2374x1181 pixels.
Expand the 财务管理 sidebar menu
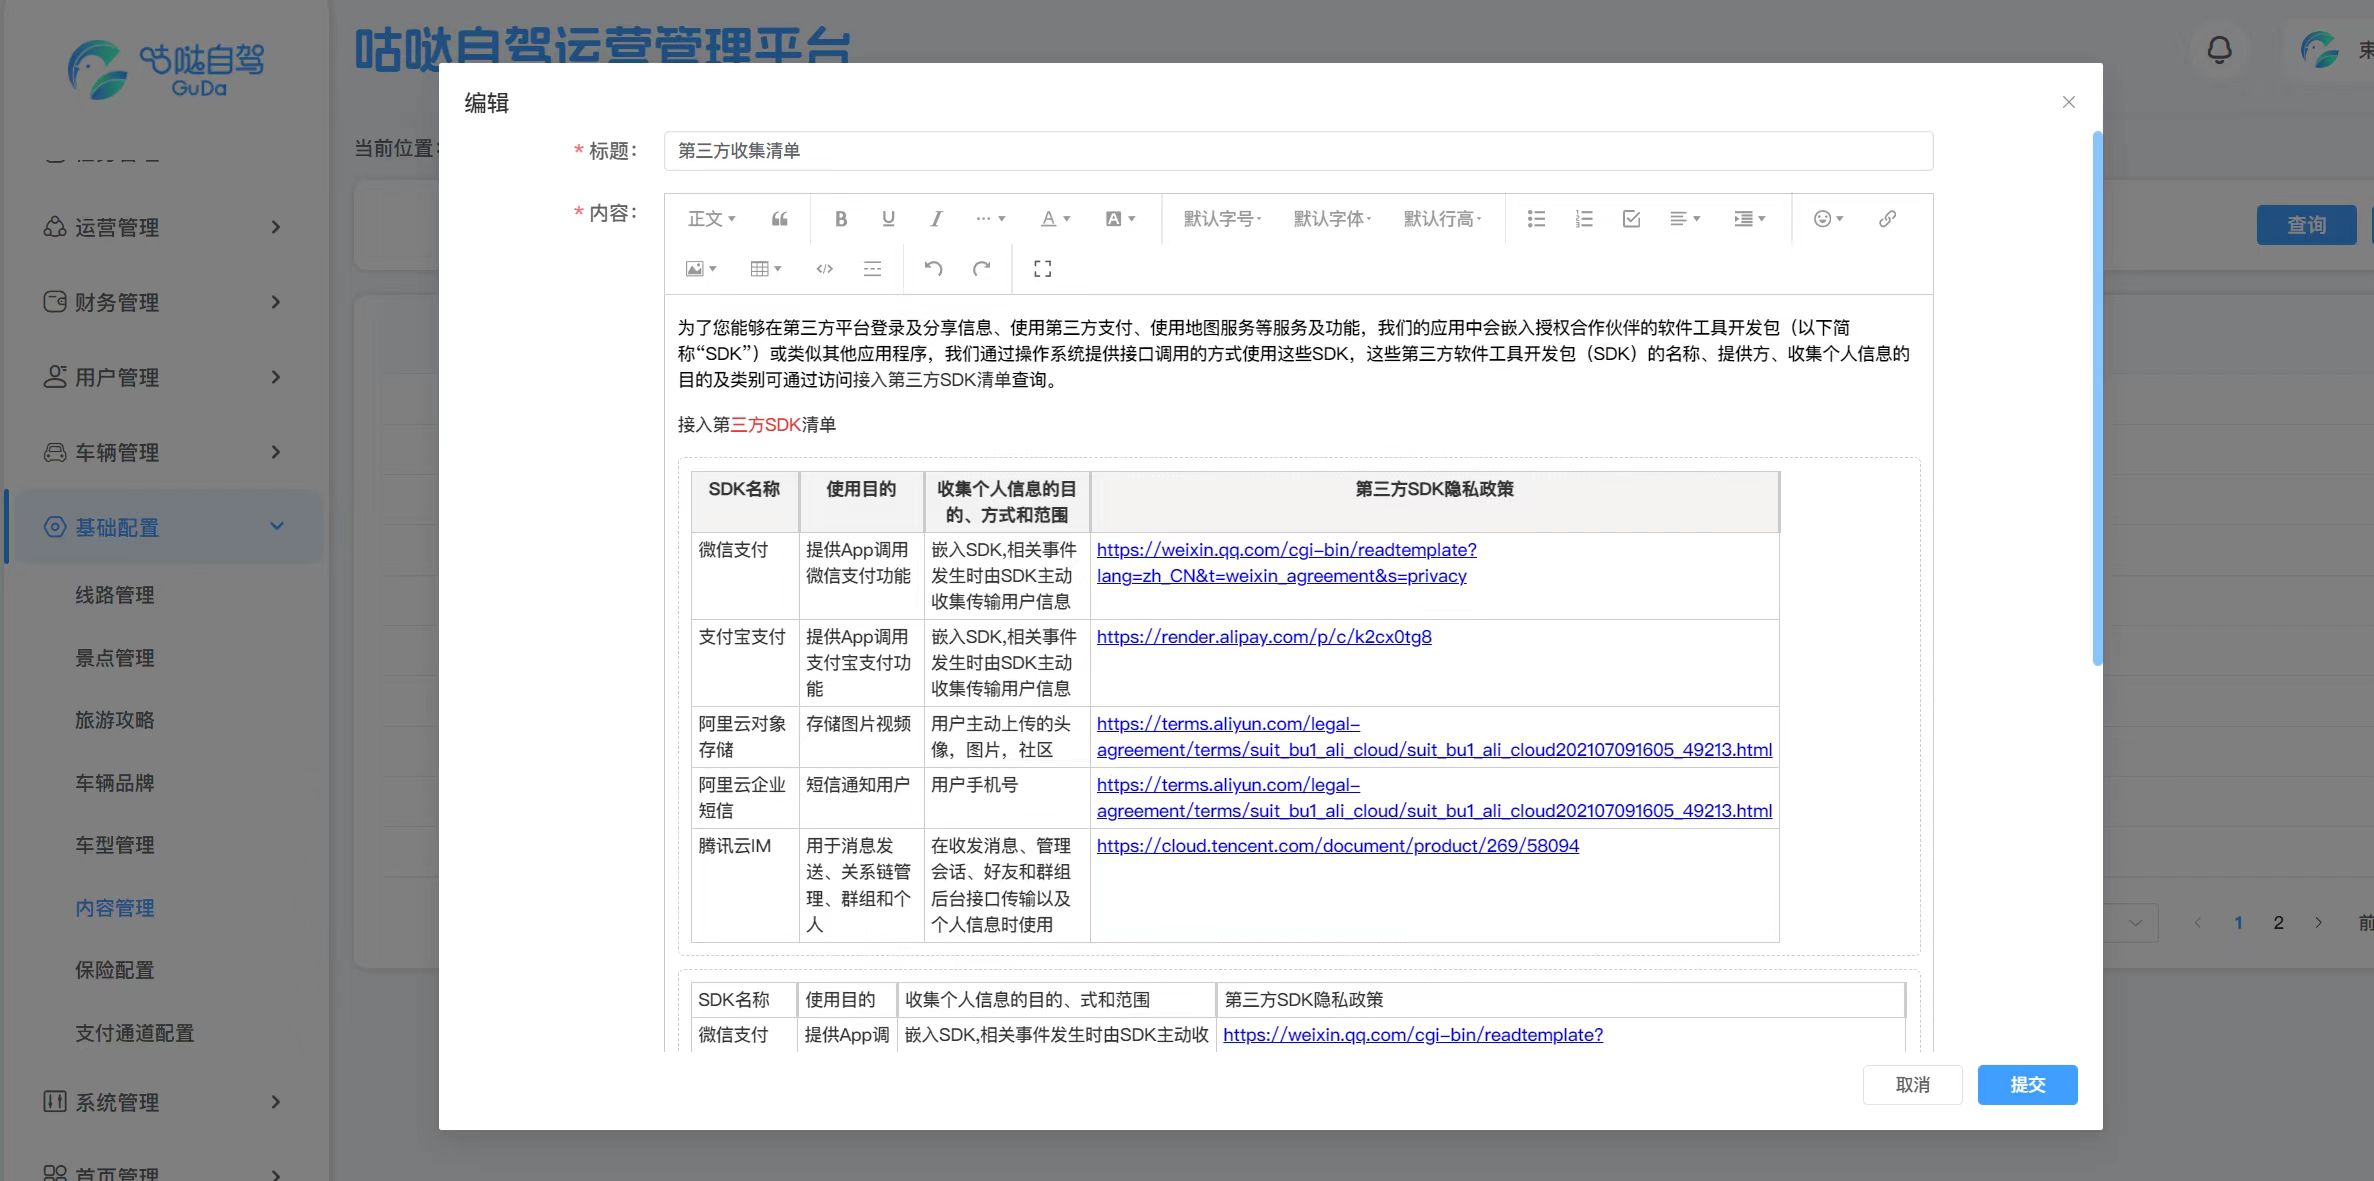[163, 302]
